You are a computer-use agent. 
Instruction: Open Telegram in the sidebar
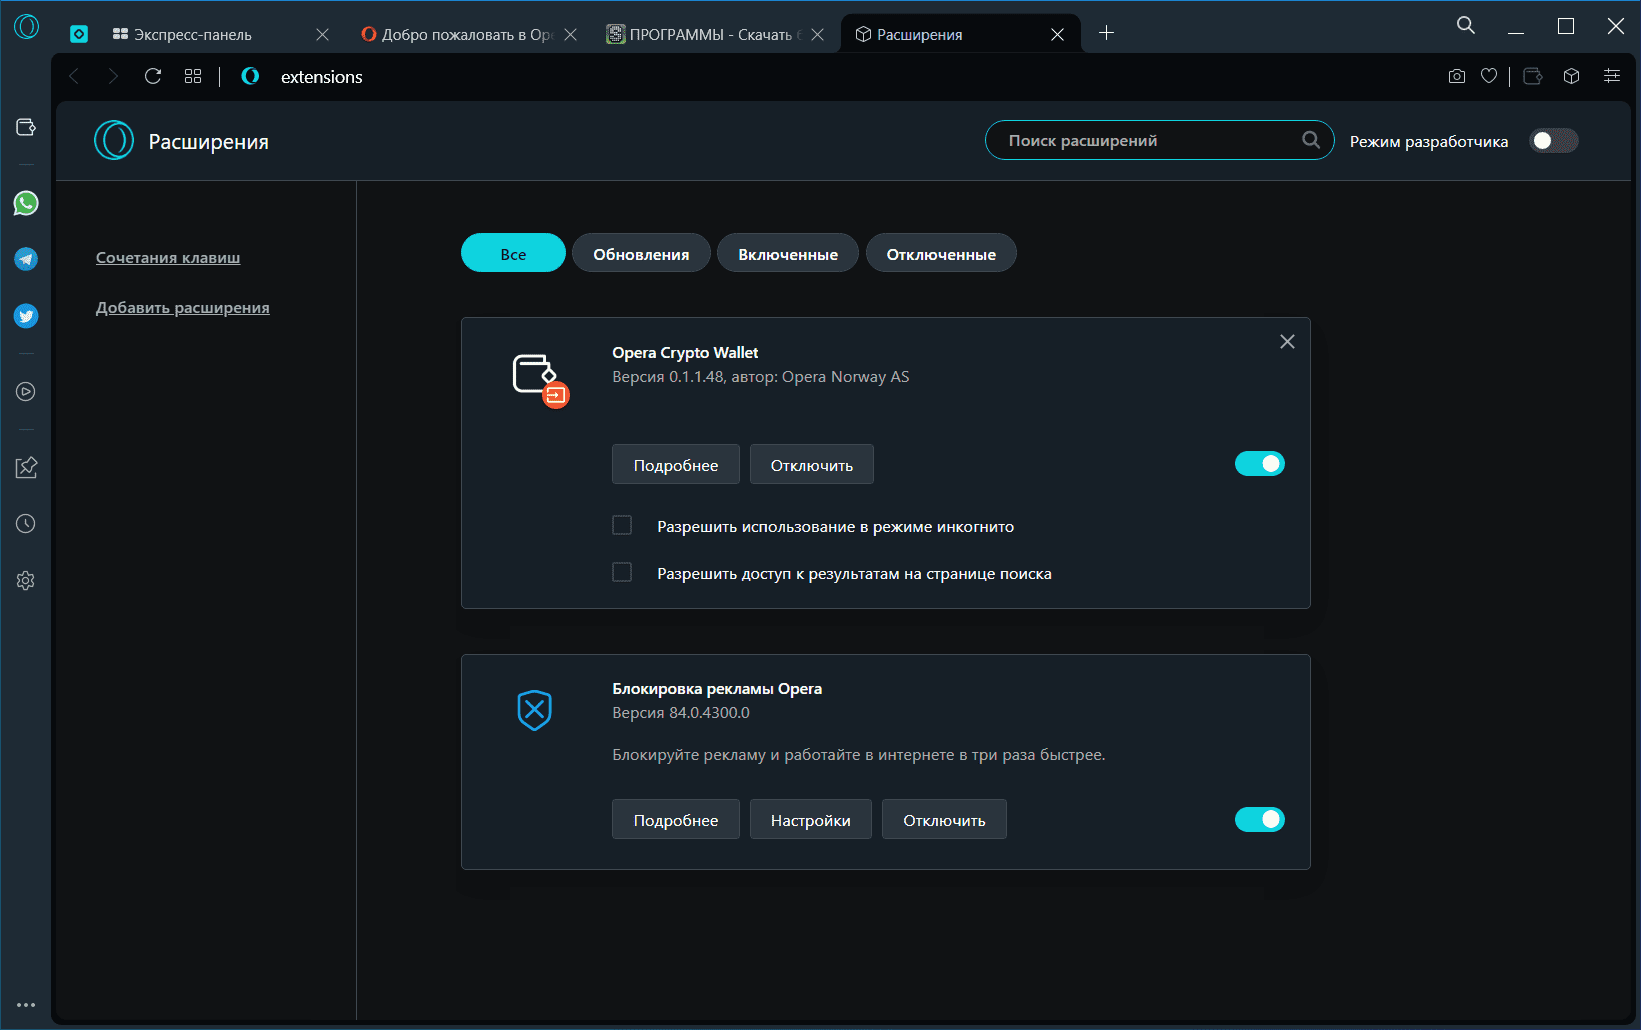(26, 259)
